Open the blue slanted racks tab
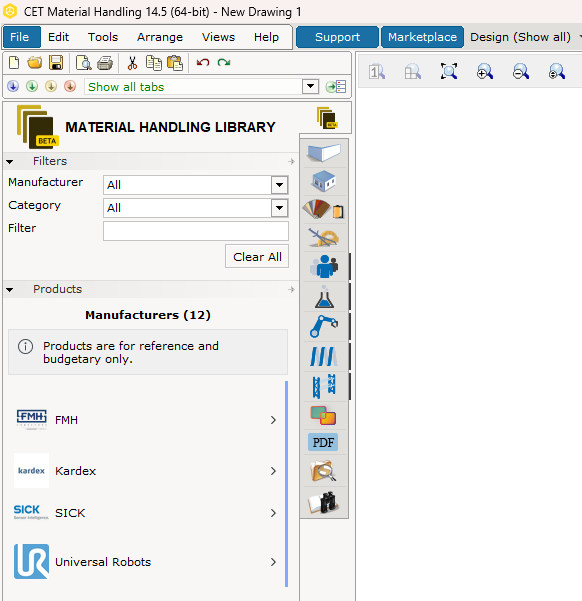582x601 pixels. (x=324, y=356)
